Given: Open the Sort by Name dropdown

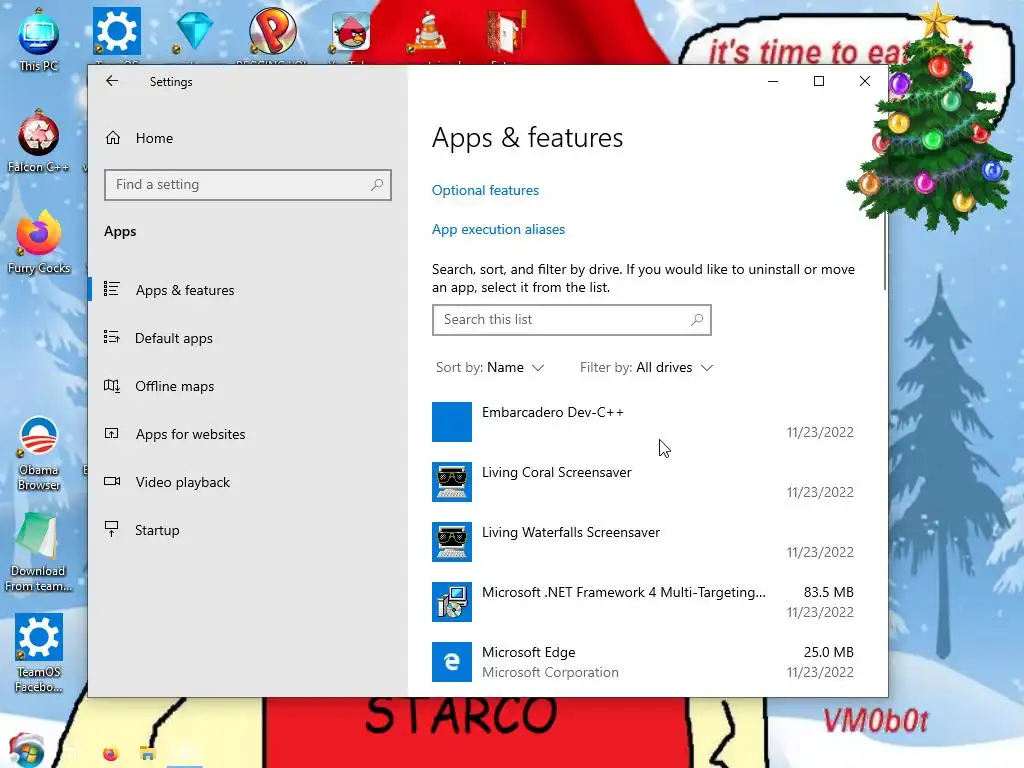Looking at the screenshot, I should 490,368.
